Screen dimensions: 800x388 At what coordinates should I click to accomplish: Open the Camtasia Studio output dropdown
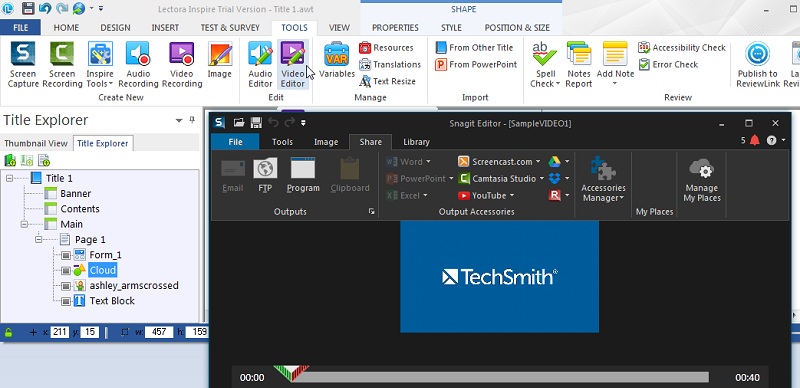coord(541,179)
